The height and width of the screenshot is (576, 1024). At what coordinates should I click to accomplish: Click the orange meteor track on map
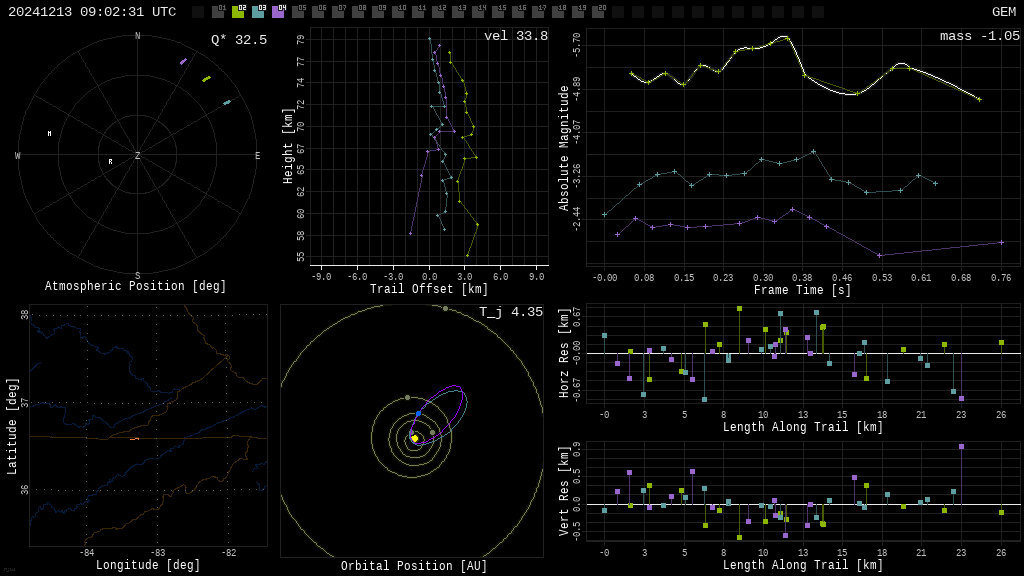point(134,438)
